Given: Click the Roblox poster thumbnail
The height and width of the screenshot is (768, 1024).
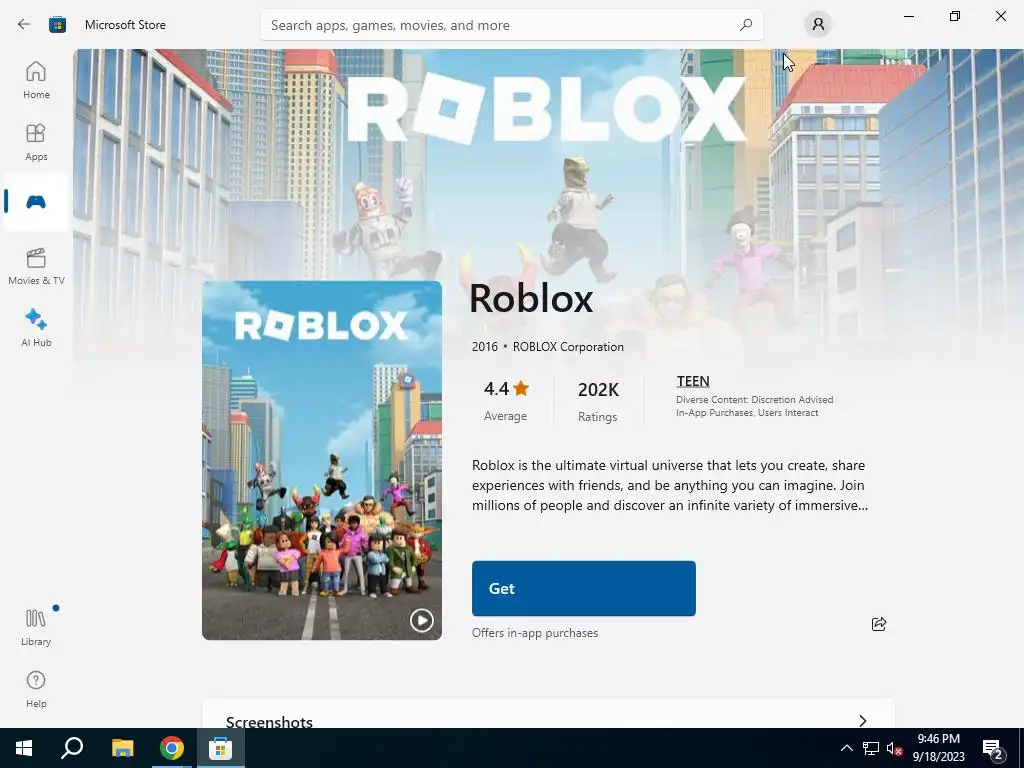Looking at the screenshot, I should point(322,460).
